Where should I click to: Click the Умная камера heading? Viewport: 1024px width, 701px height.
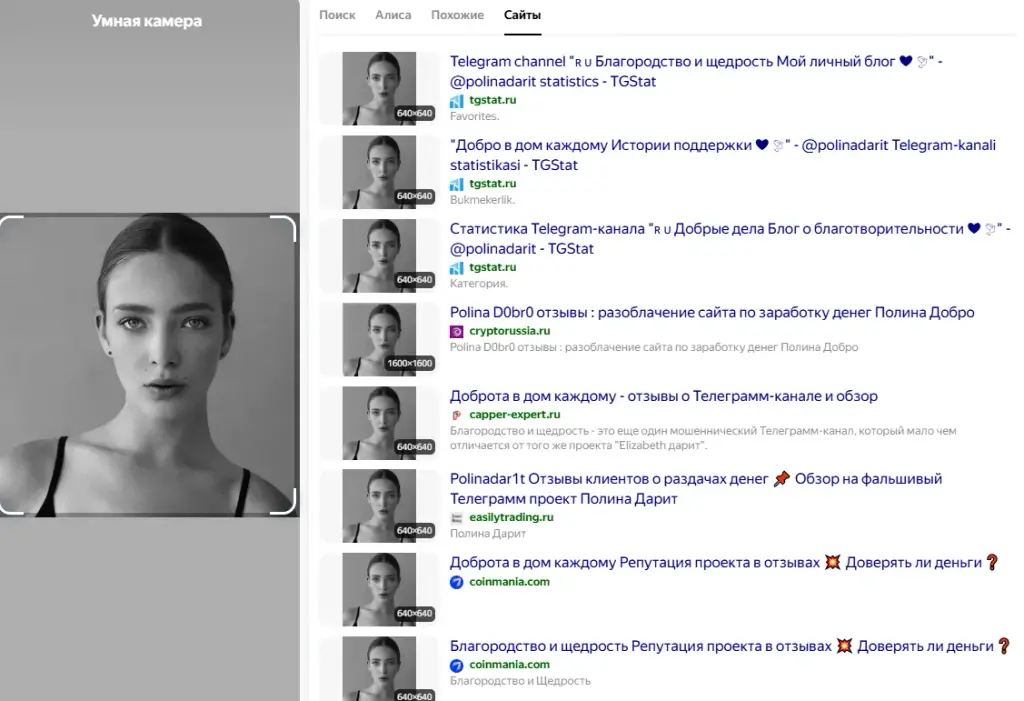coord(147,21)
